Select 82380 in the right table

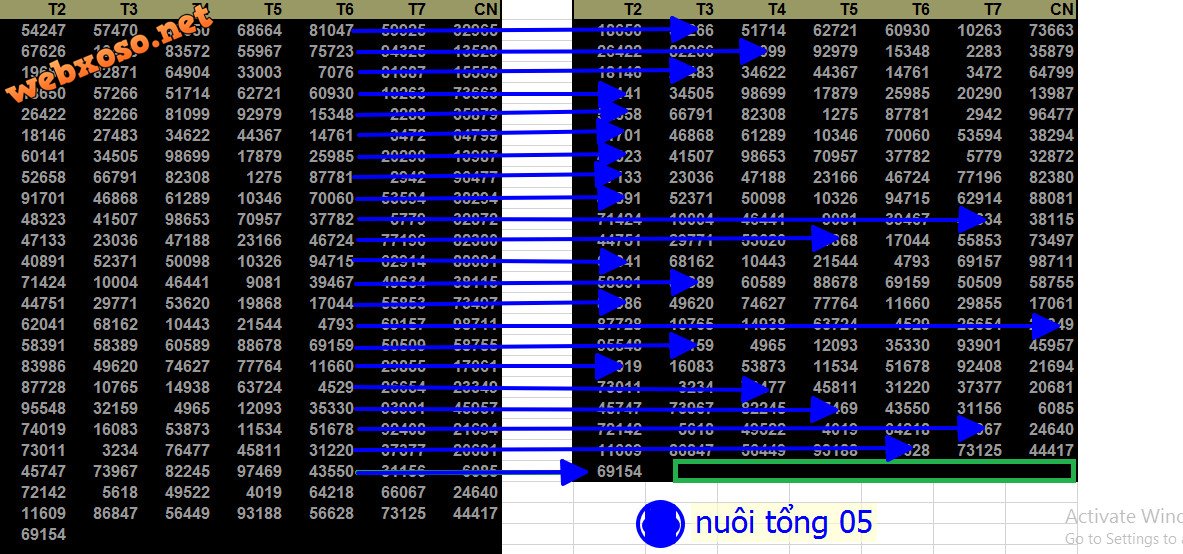coord(1050,178)
